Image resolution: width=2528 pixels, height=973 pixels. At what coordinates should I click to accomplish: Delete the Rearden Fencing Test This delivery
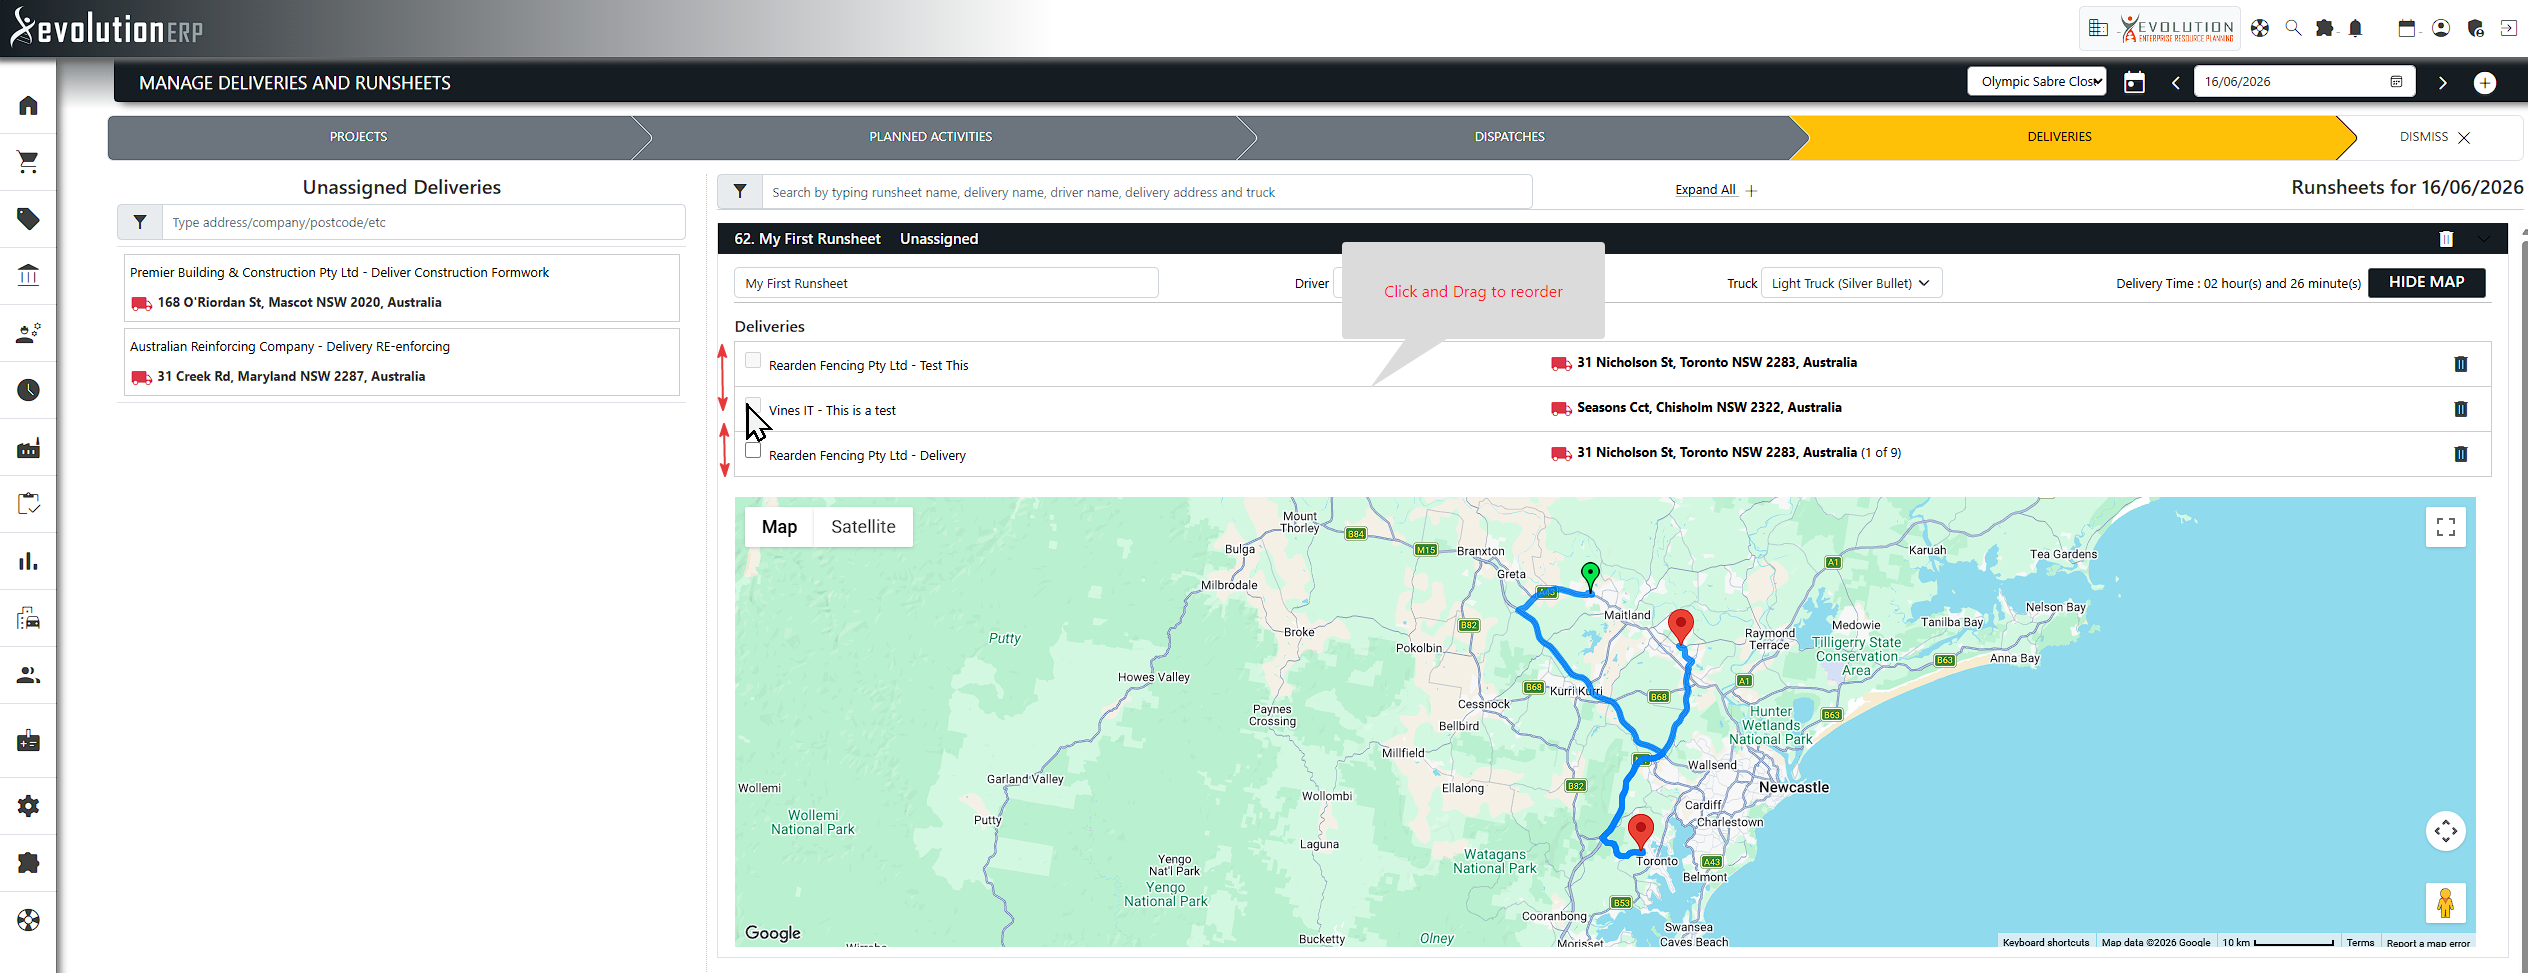coord(2461,364)
